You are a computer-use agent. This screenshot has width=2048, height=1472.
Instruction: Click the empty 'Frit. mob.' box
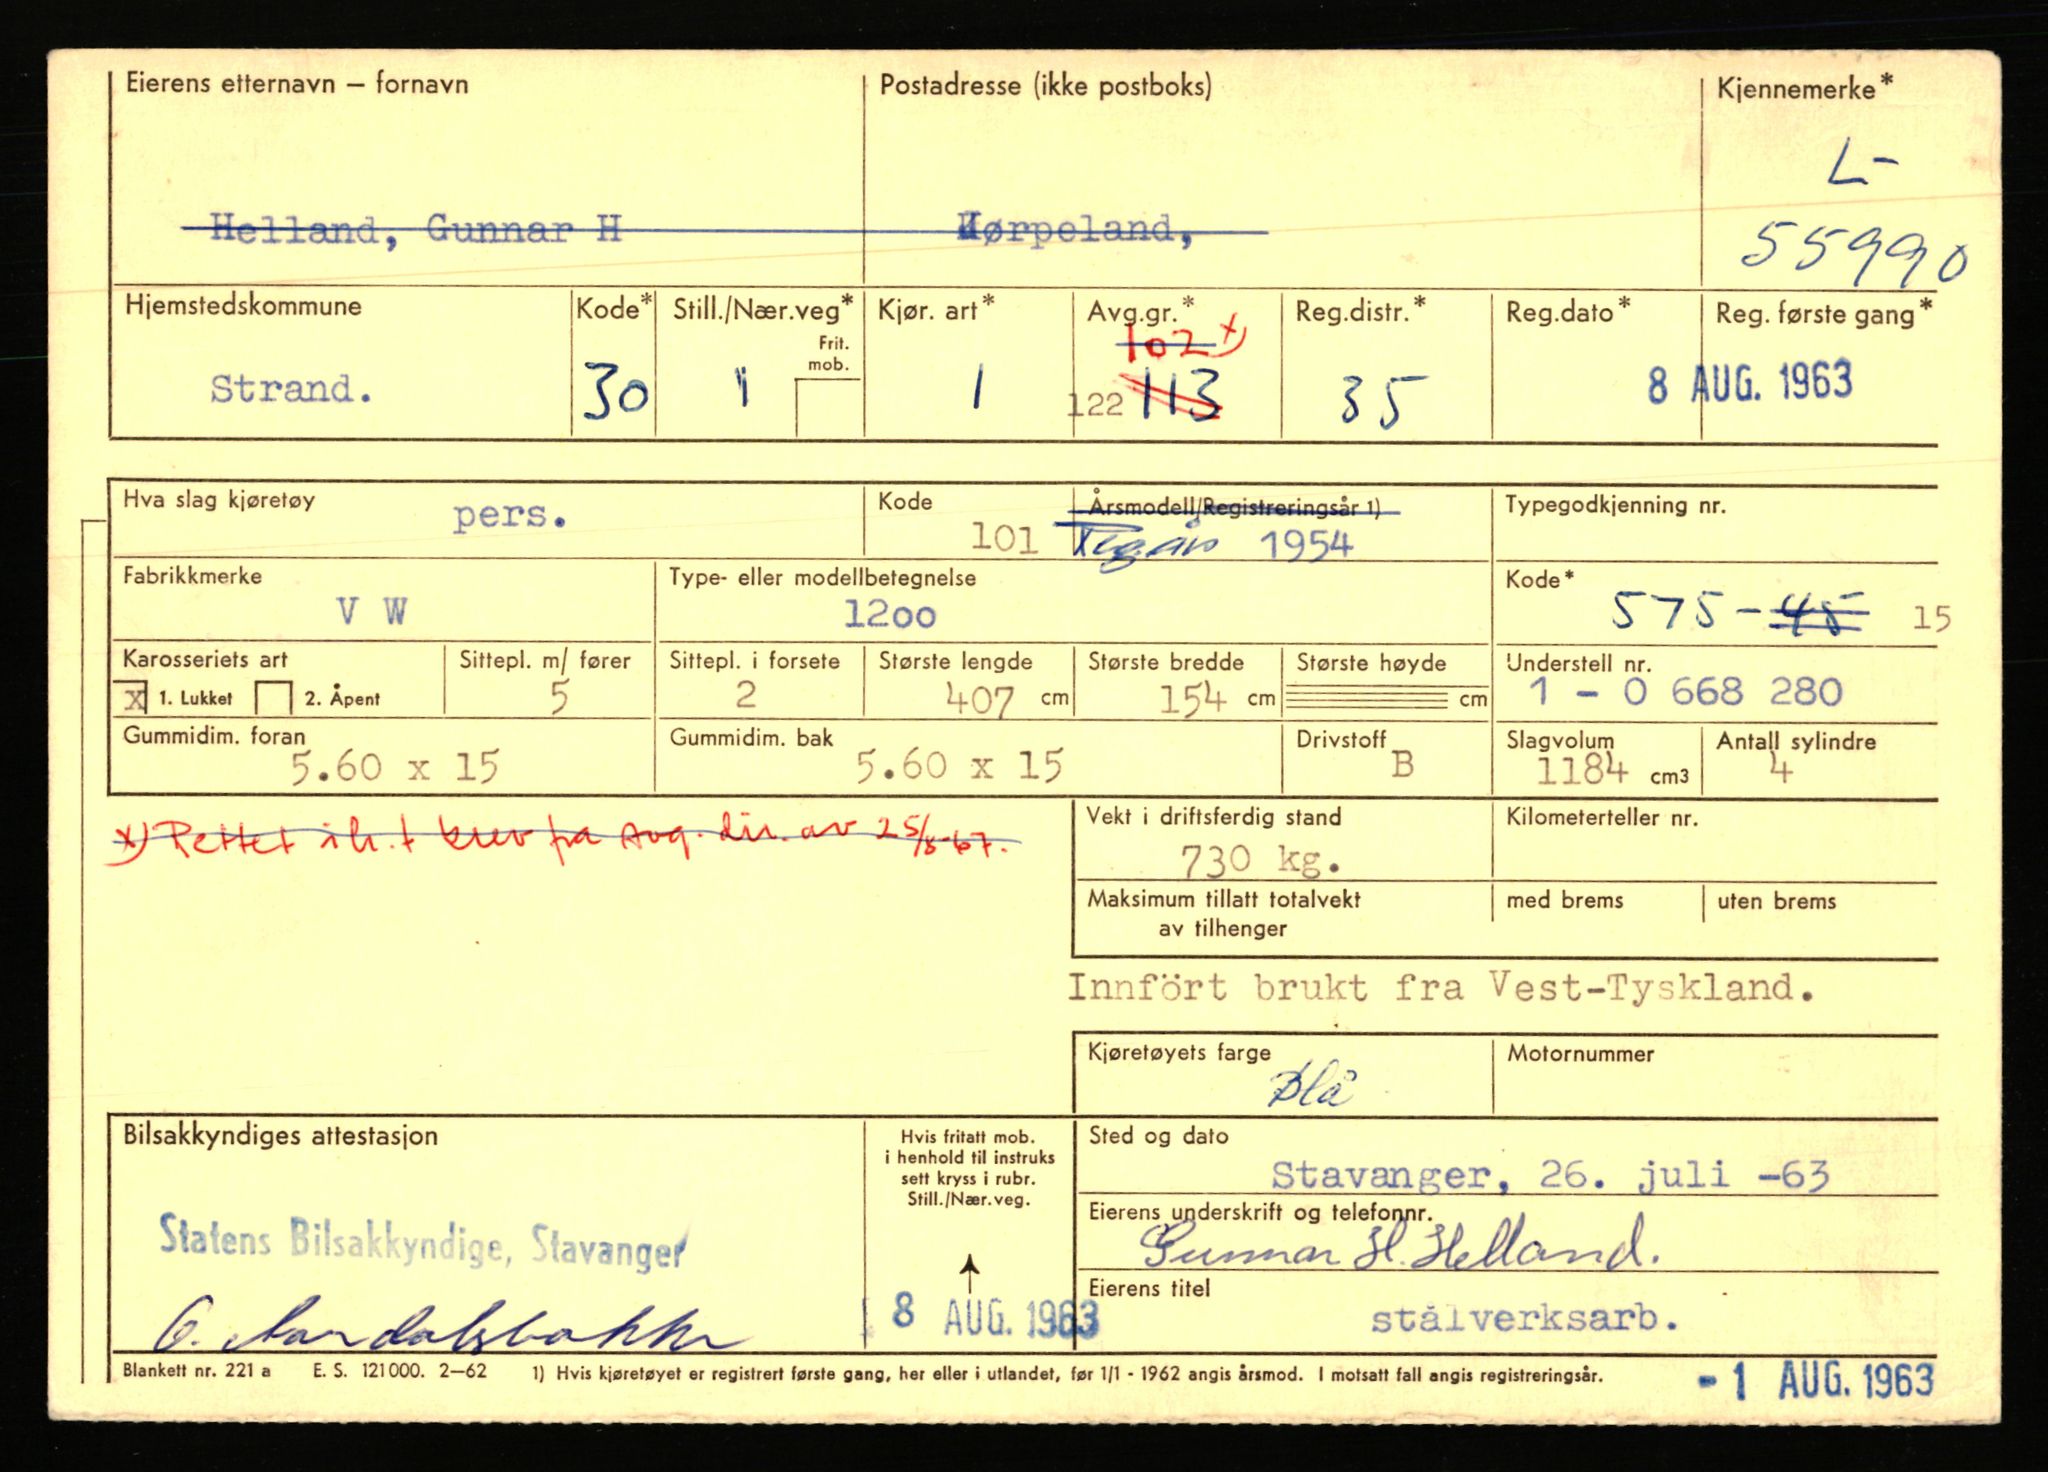[x=829, y=408]
